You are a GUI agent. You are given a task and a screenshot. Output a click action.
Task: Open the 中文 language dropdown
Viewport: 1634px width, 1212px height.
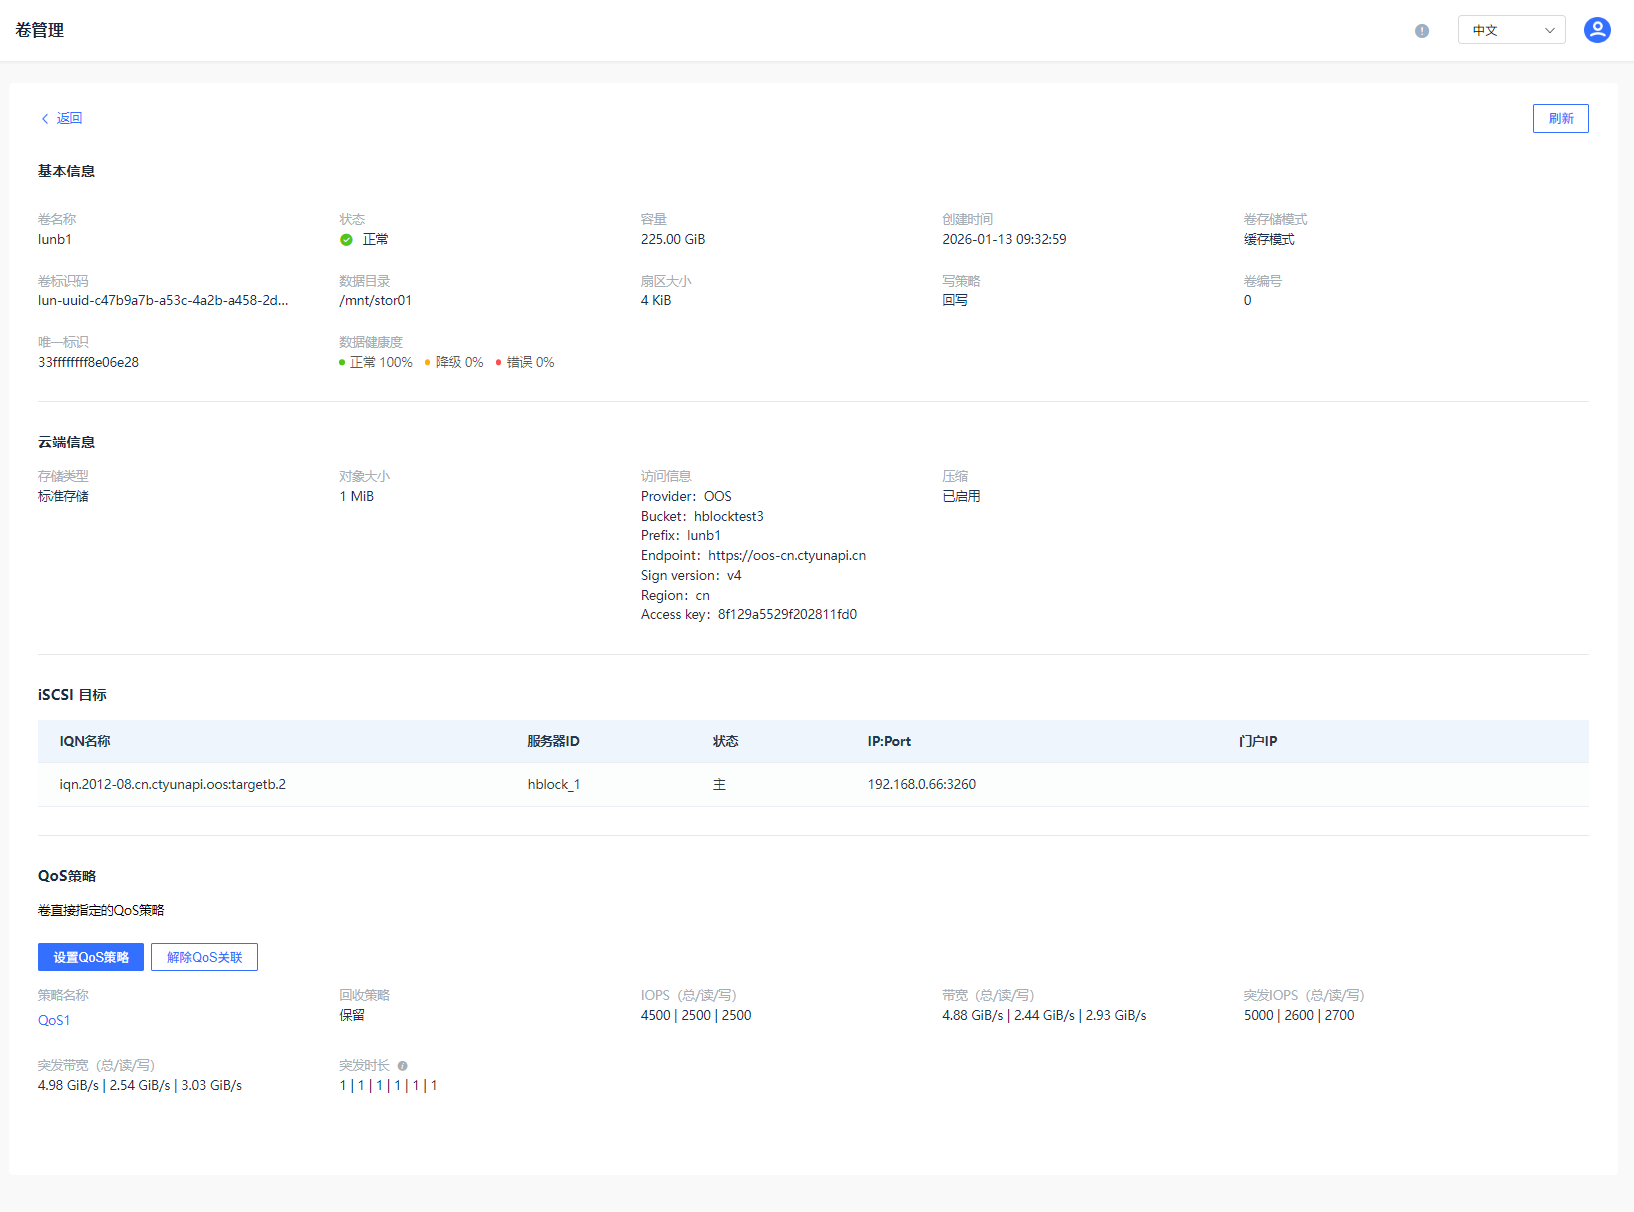pyautogui.click(x=1498, y=30)
